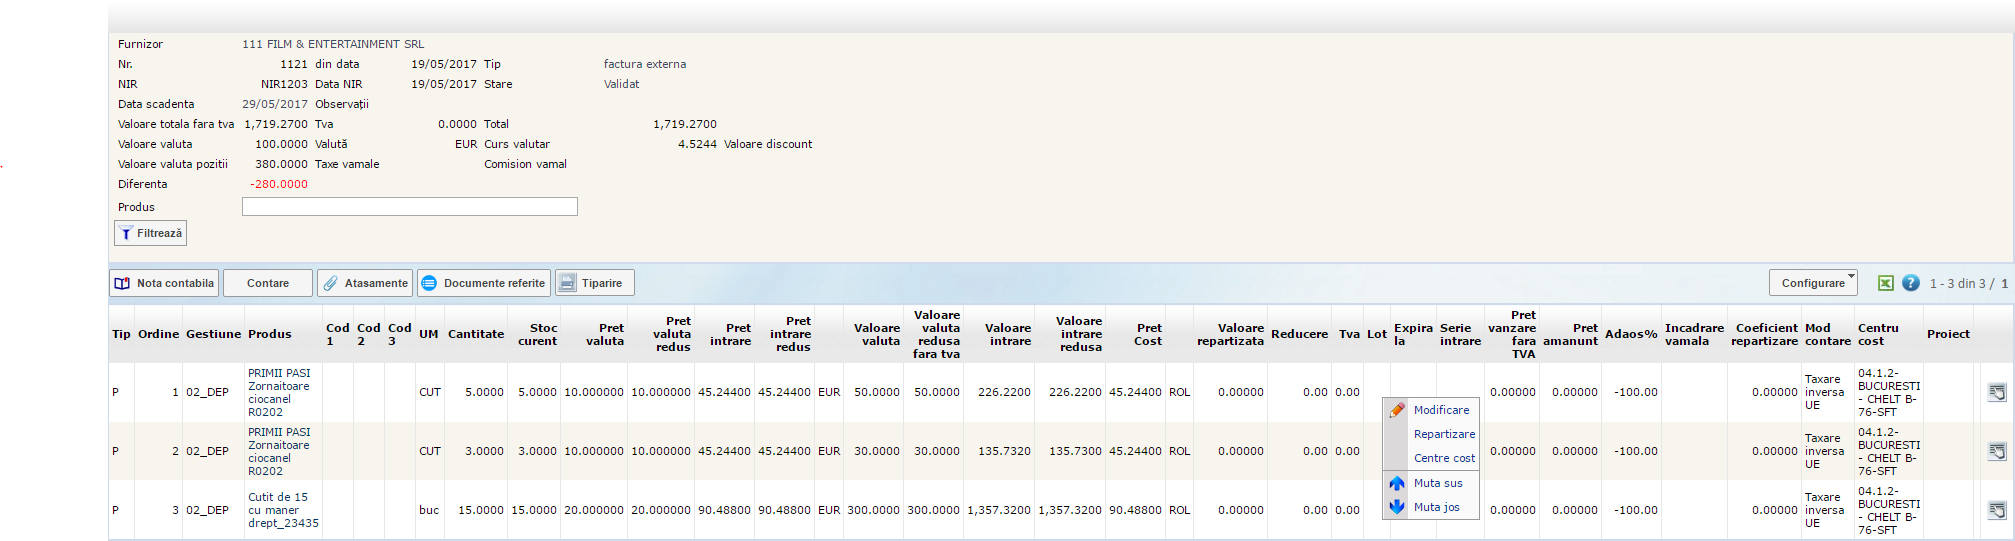This screenshot has height=541, width=2015.
Task: Click the Tiparire printer button
Action: click(594, 283)
